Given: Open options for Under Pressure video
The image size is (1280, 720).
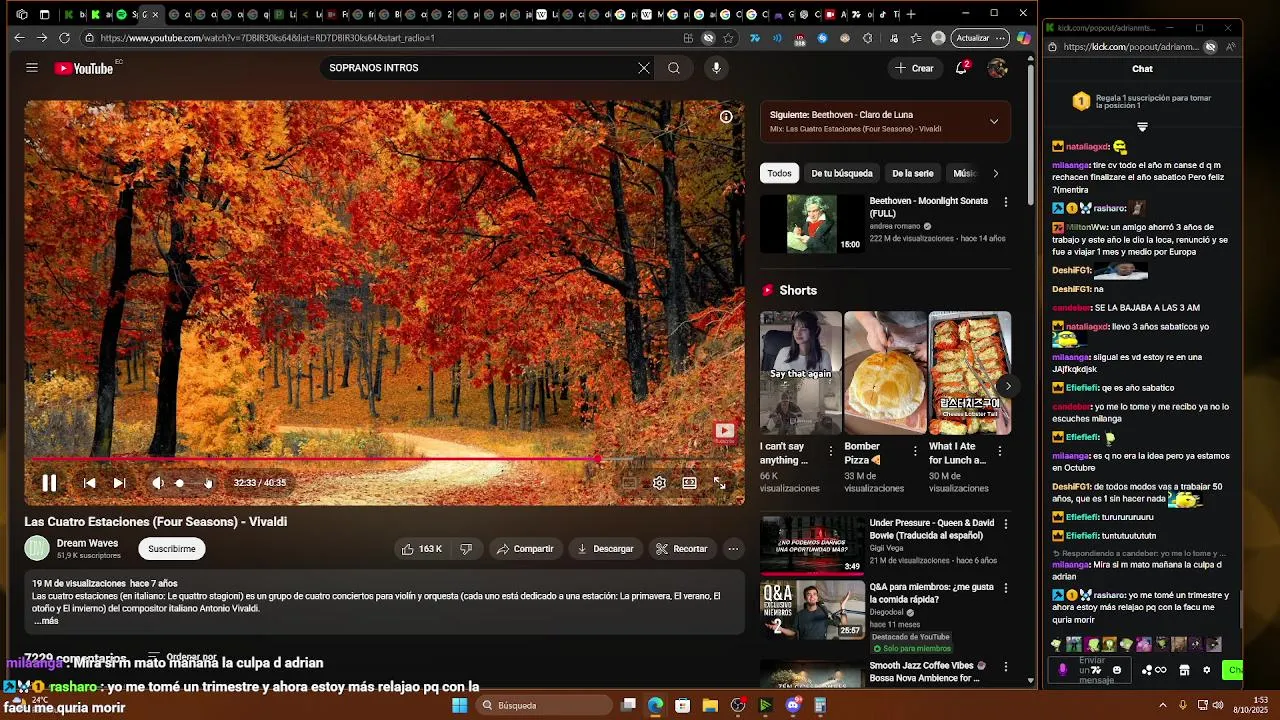Looking at the screenshot, I should (x=1005, y=524).
